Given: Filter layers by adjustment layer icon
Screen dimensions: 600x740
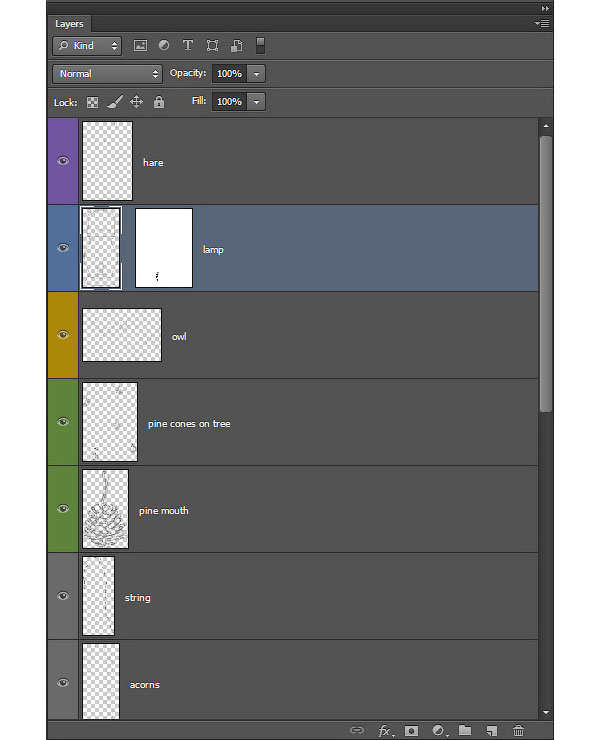Looking at the screenshot, I should click(164, 45).
